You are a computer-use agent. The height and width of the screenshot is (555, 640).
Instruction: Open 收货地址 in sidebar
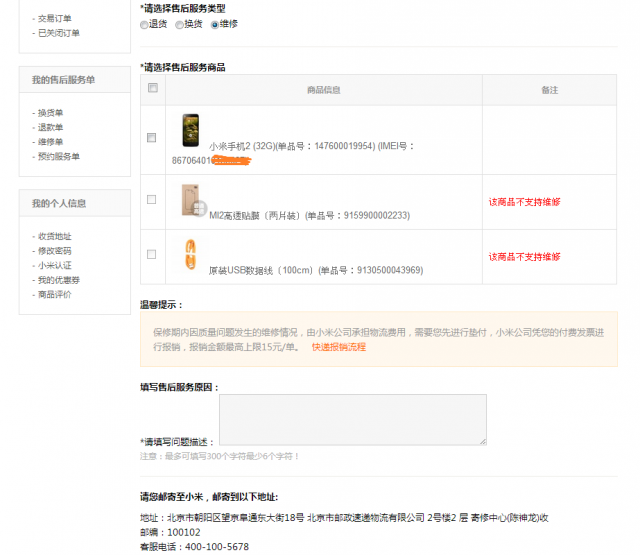click(55, 236)
